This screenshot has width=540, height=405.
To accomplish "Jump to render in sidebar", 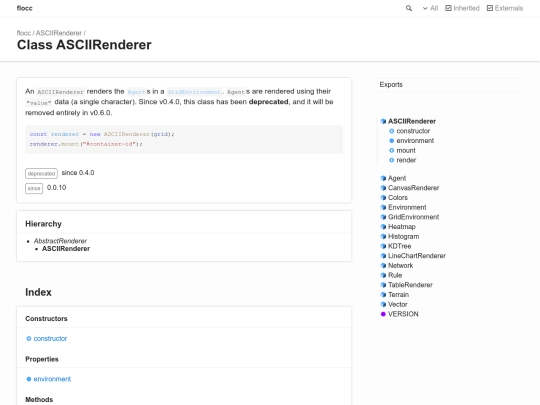I will click(406, 160).
